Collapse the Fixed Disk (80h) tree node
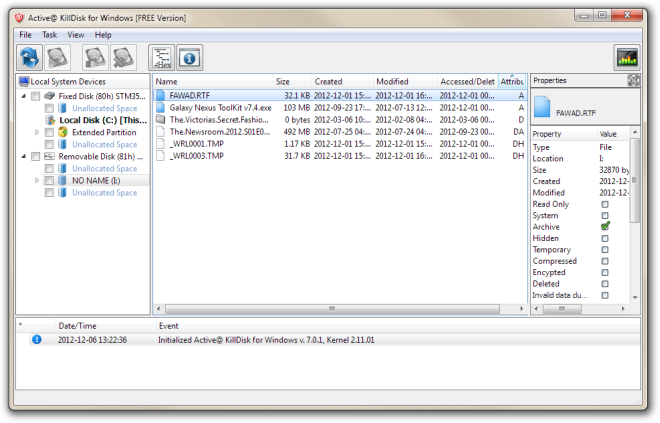The height and width of the screenshot is (423, 660). click(24, 96)
